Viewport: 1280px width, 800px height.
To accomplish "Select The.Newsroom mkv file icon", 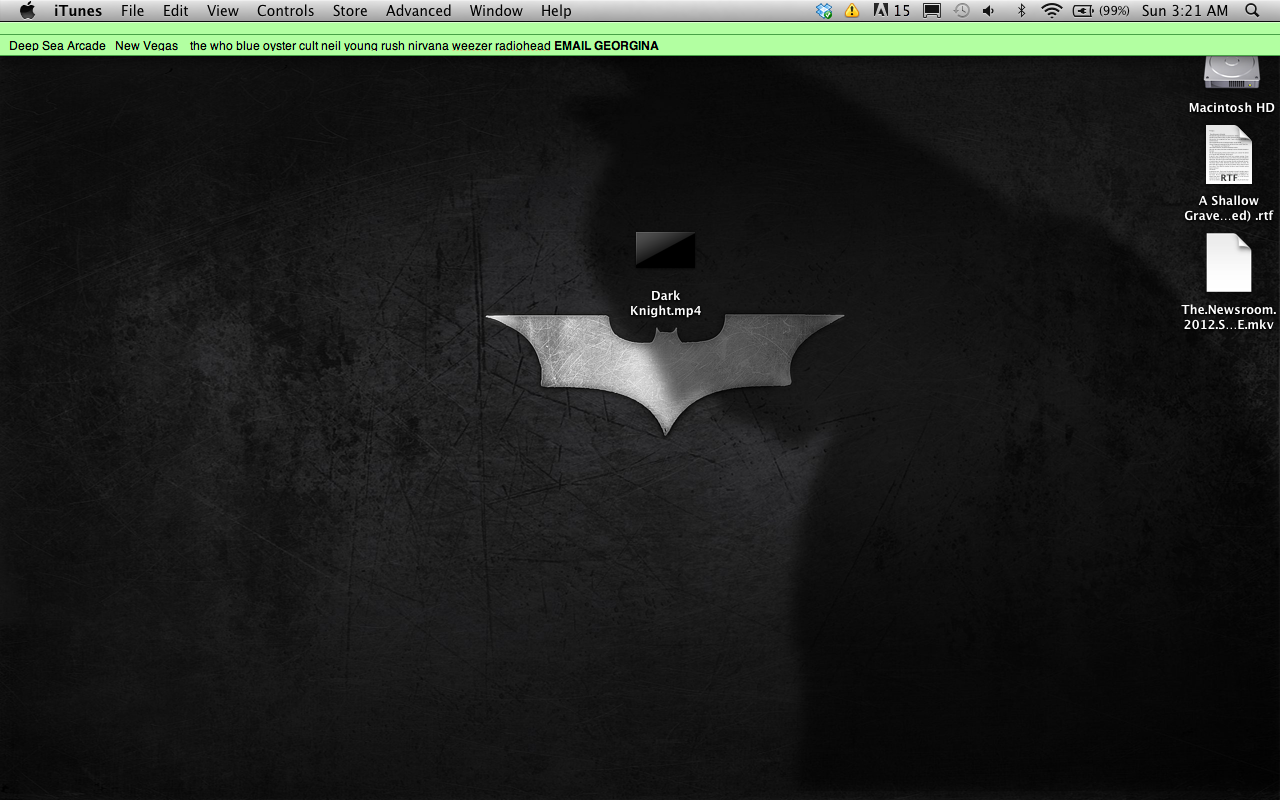I will (x=1229, y=263).
